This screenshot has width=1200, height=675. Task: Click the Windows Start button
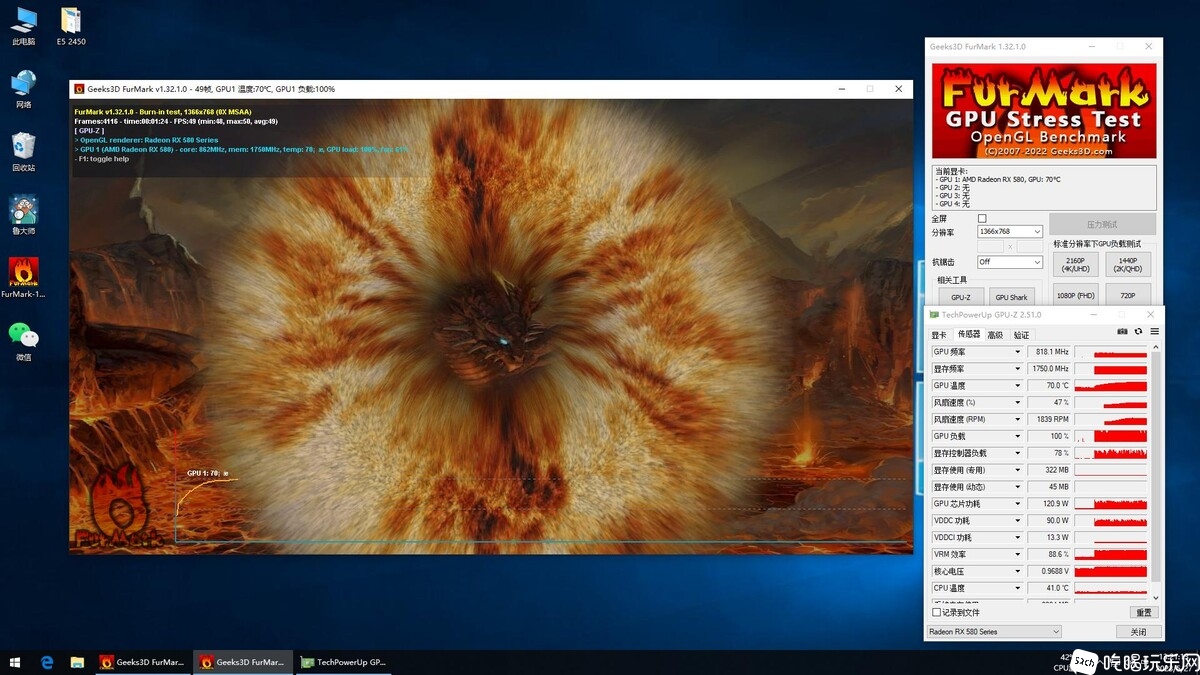(15, 662)
